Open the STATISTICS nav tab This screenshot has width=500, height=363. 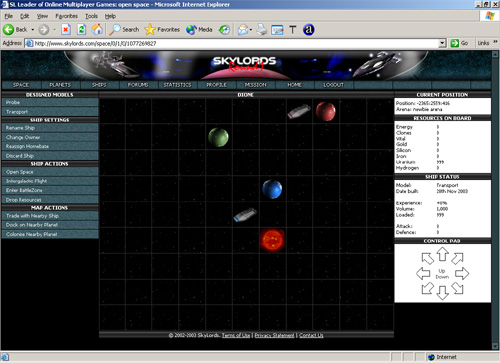pos(177,85)
